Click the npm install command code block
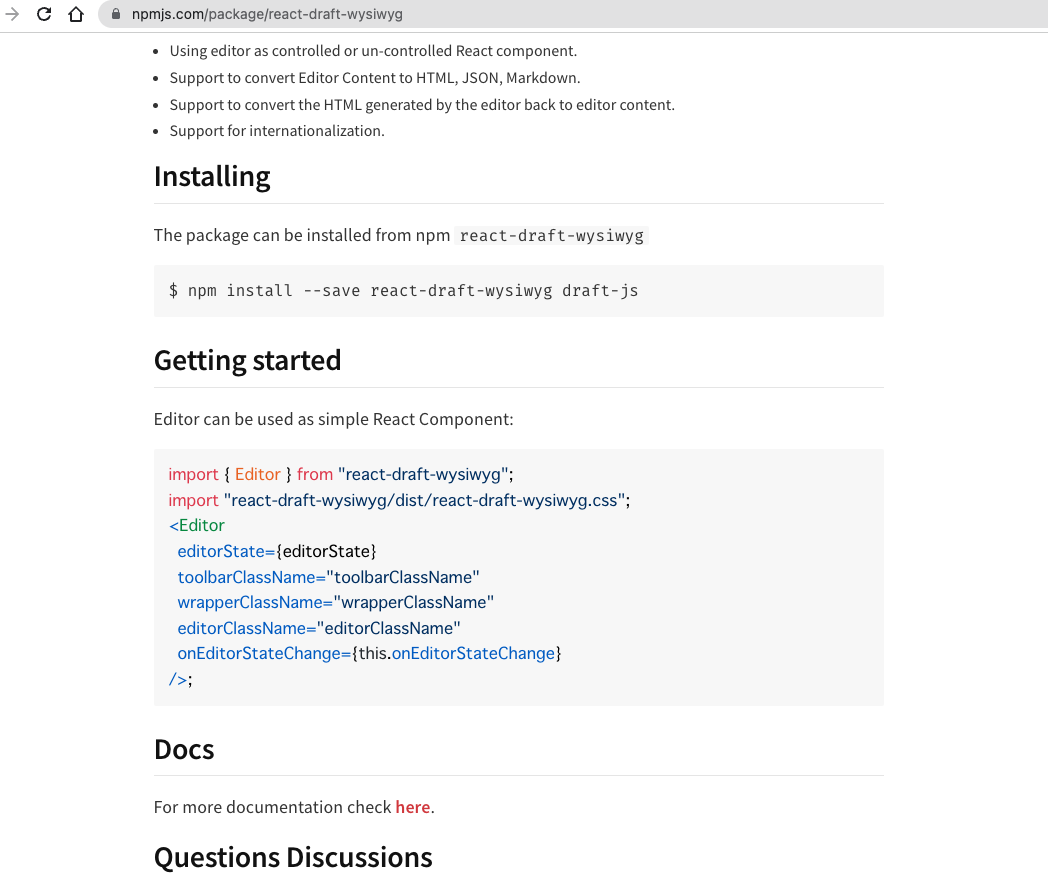 404,290
